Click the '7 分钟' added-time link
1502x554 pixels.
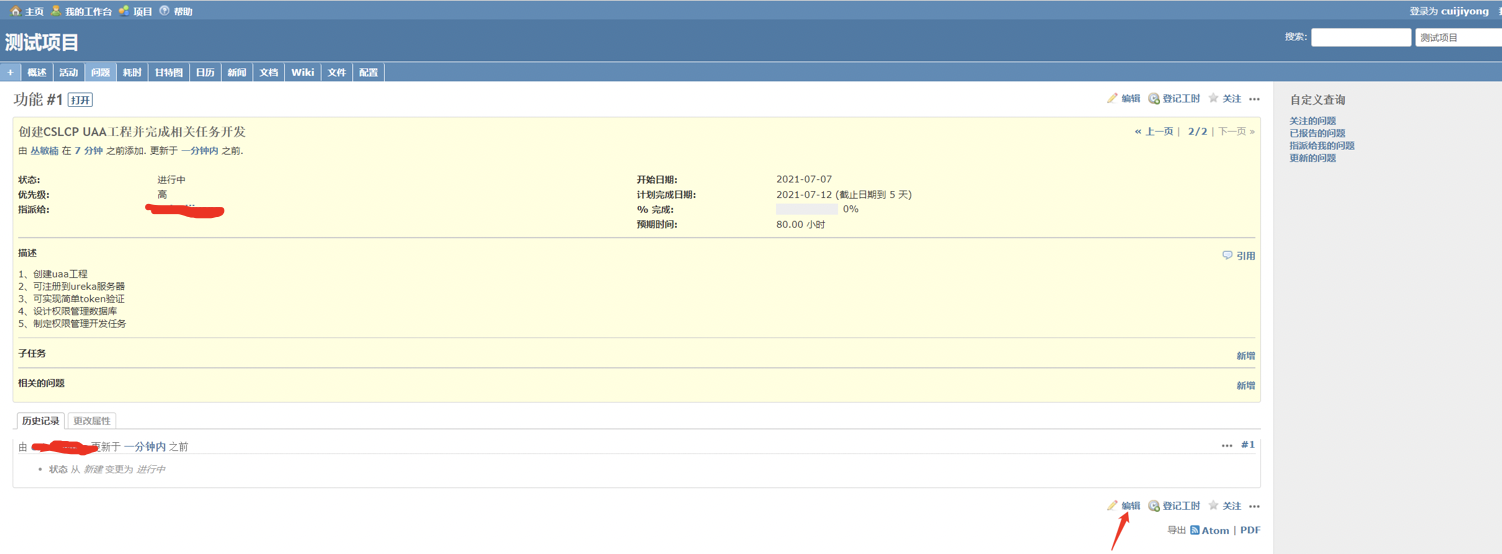(x=88, y=151)
